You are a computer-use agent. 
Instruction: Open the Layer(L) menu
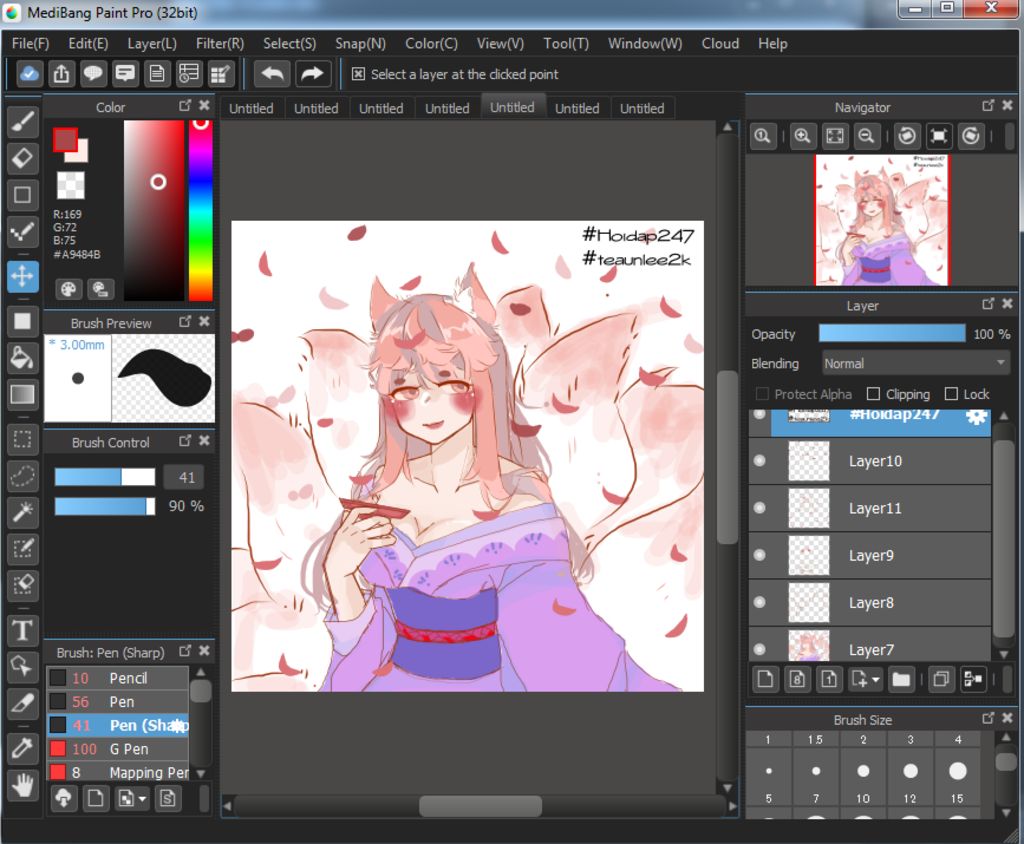[152, 44]
